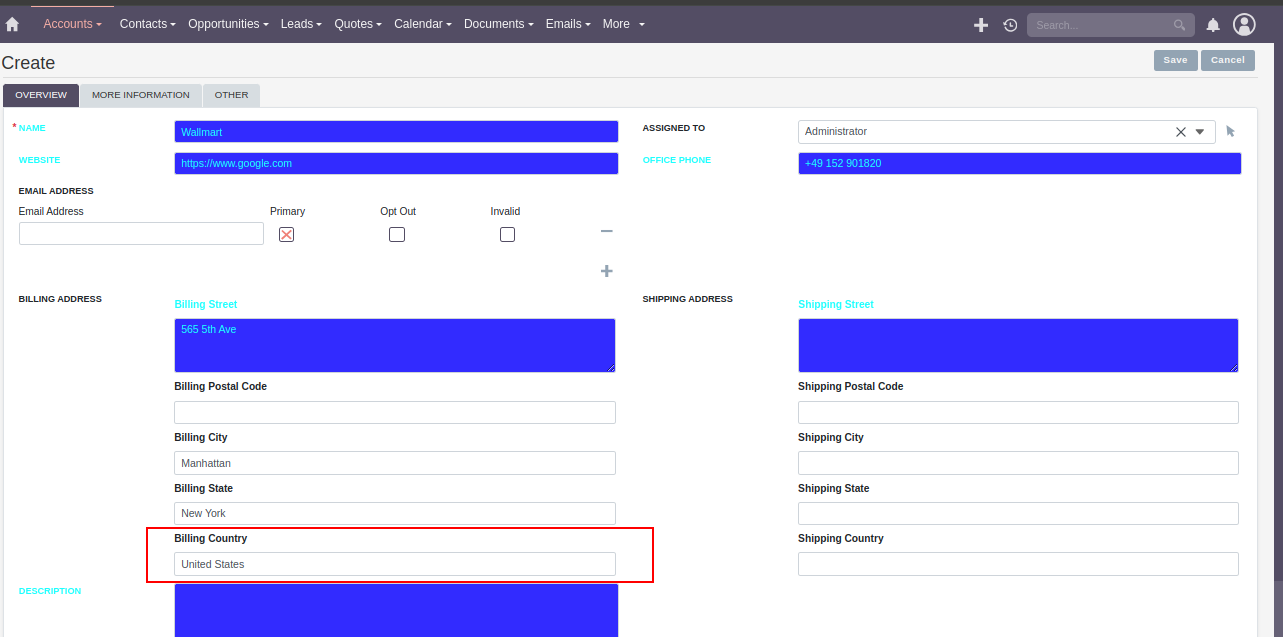Viewport: 1283px width, 637px height.
Task: Mark the email as Invalid
Action: [507, 234]
